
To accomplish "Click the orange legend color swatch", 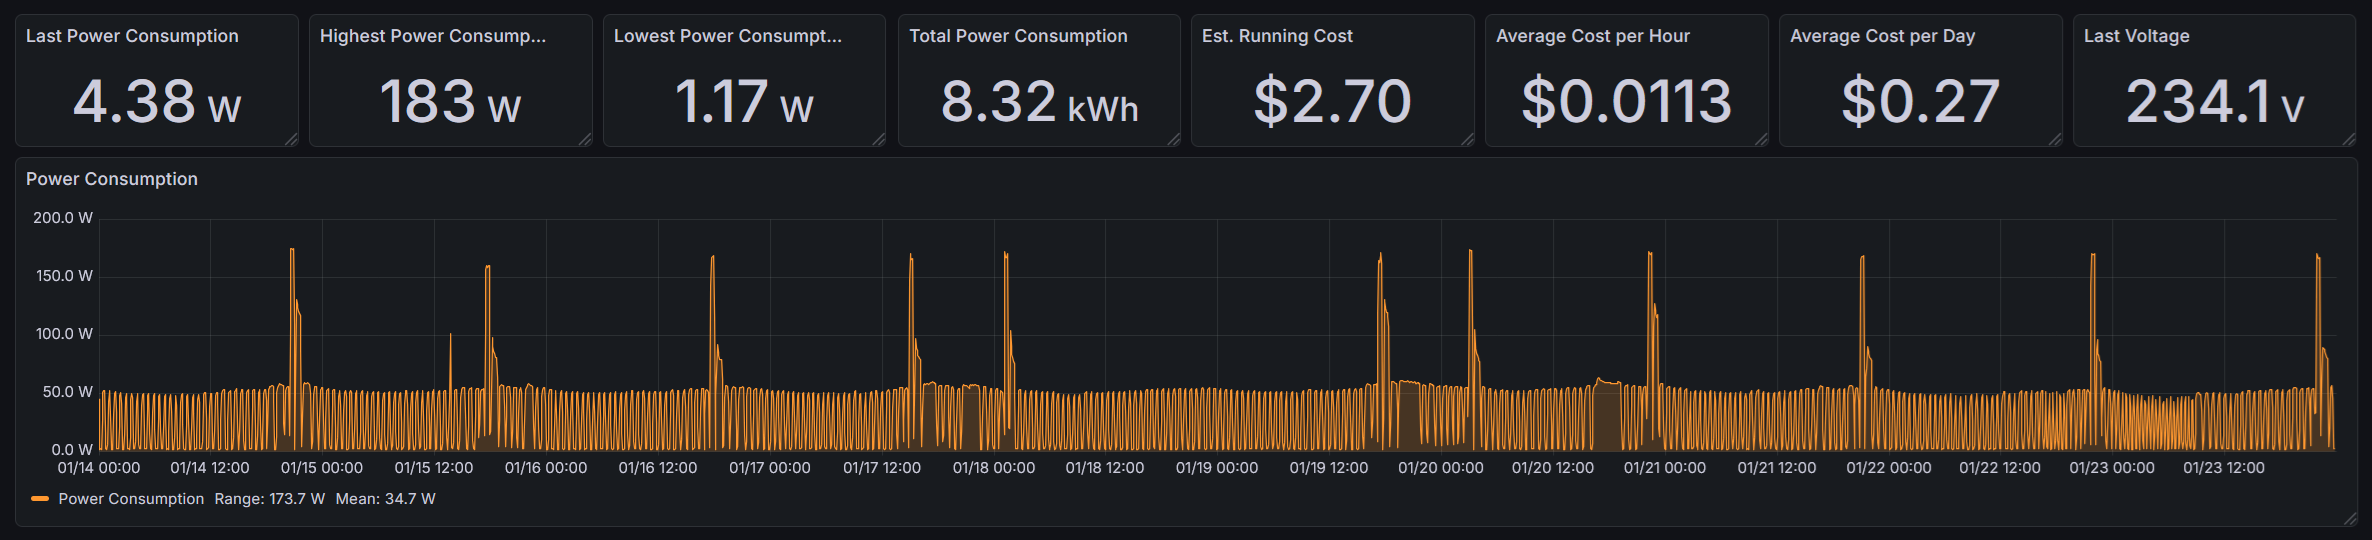I will (x=40, y=499).
